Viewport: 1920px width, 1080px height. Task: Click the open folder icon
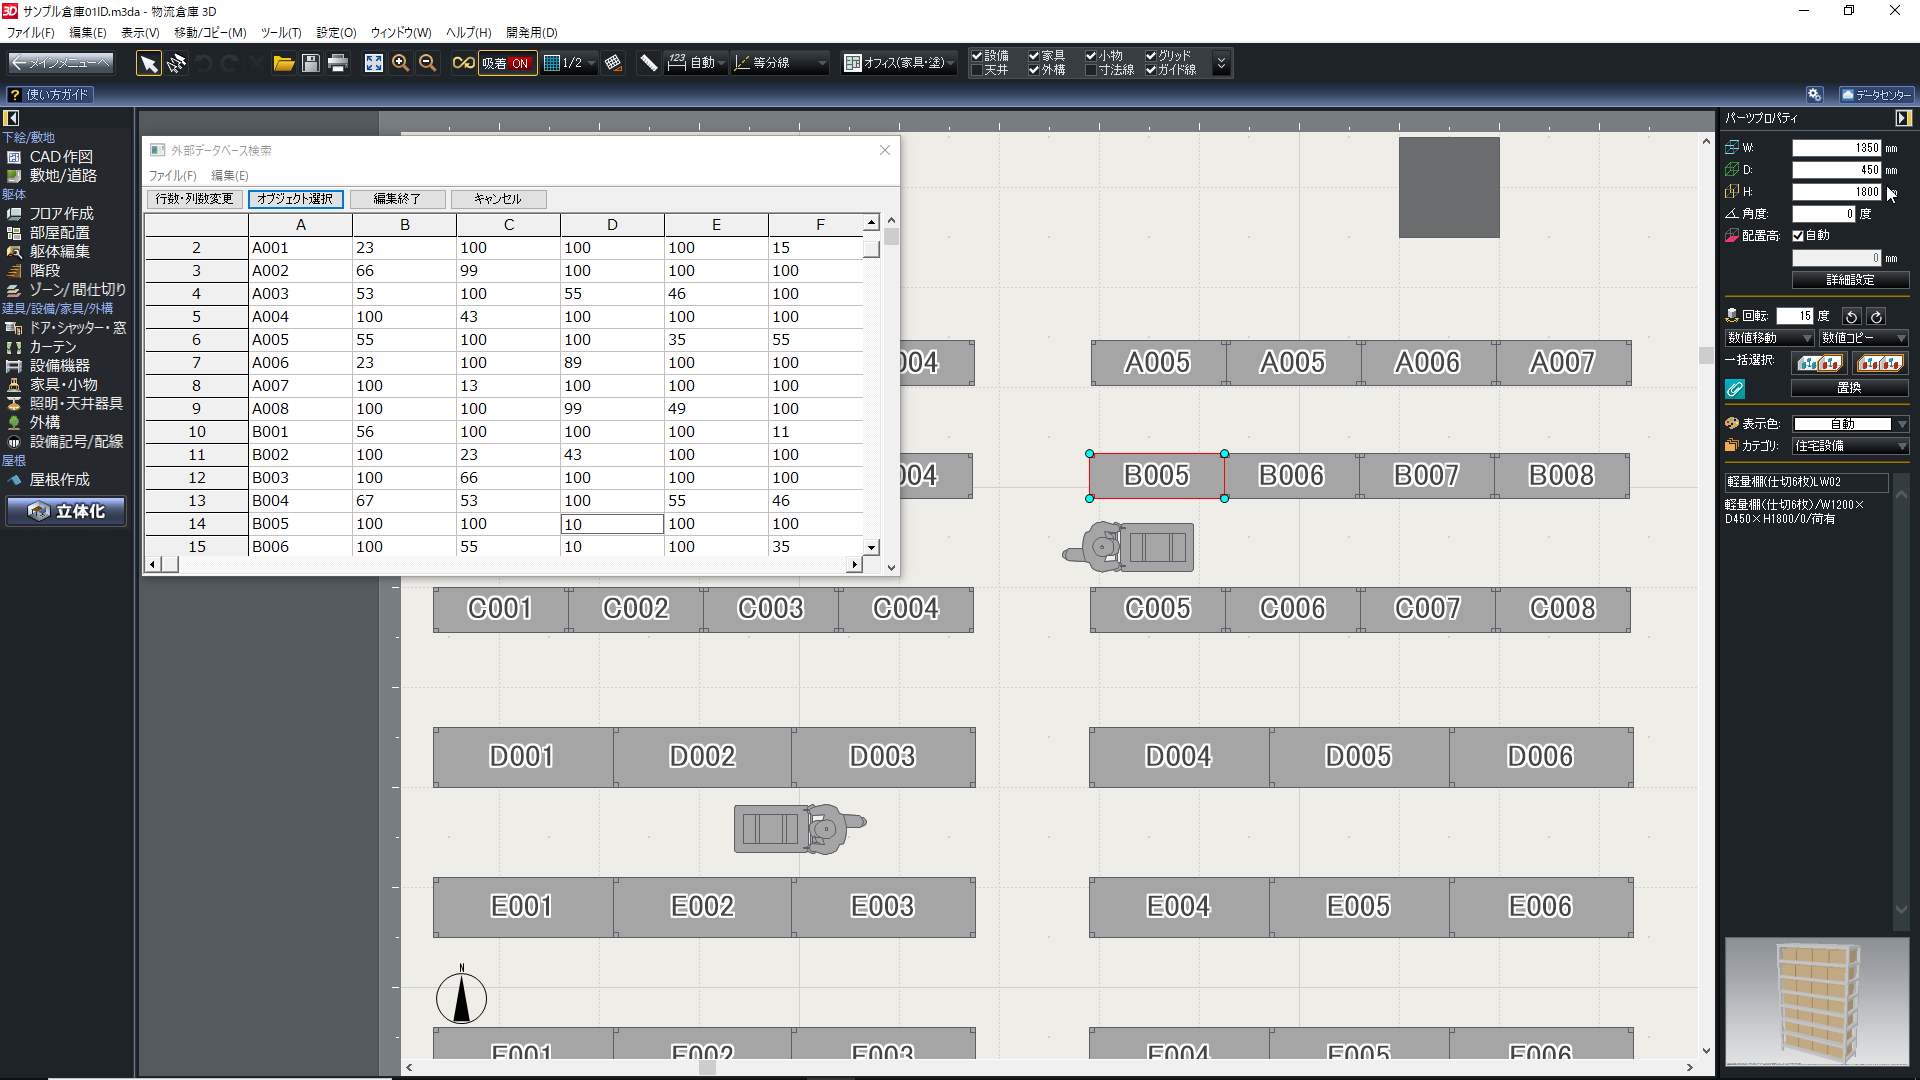[284, 64]
